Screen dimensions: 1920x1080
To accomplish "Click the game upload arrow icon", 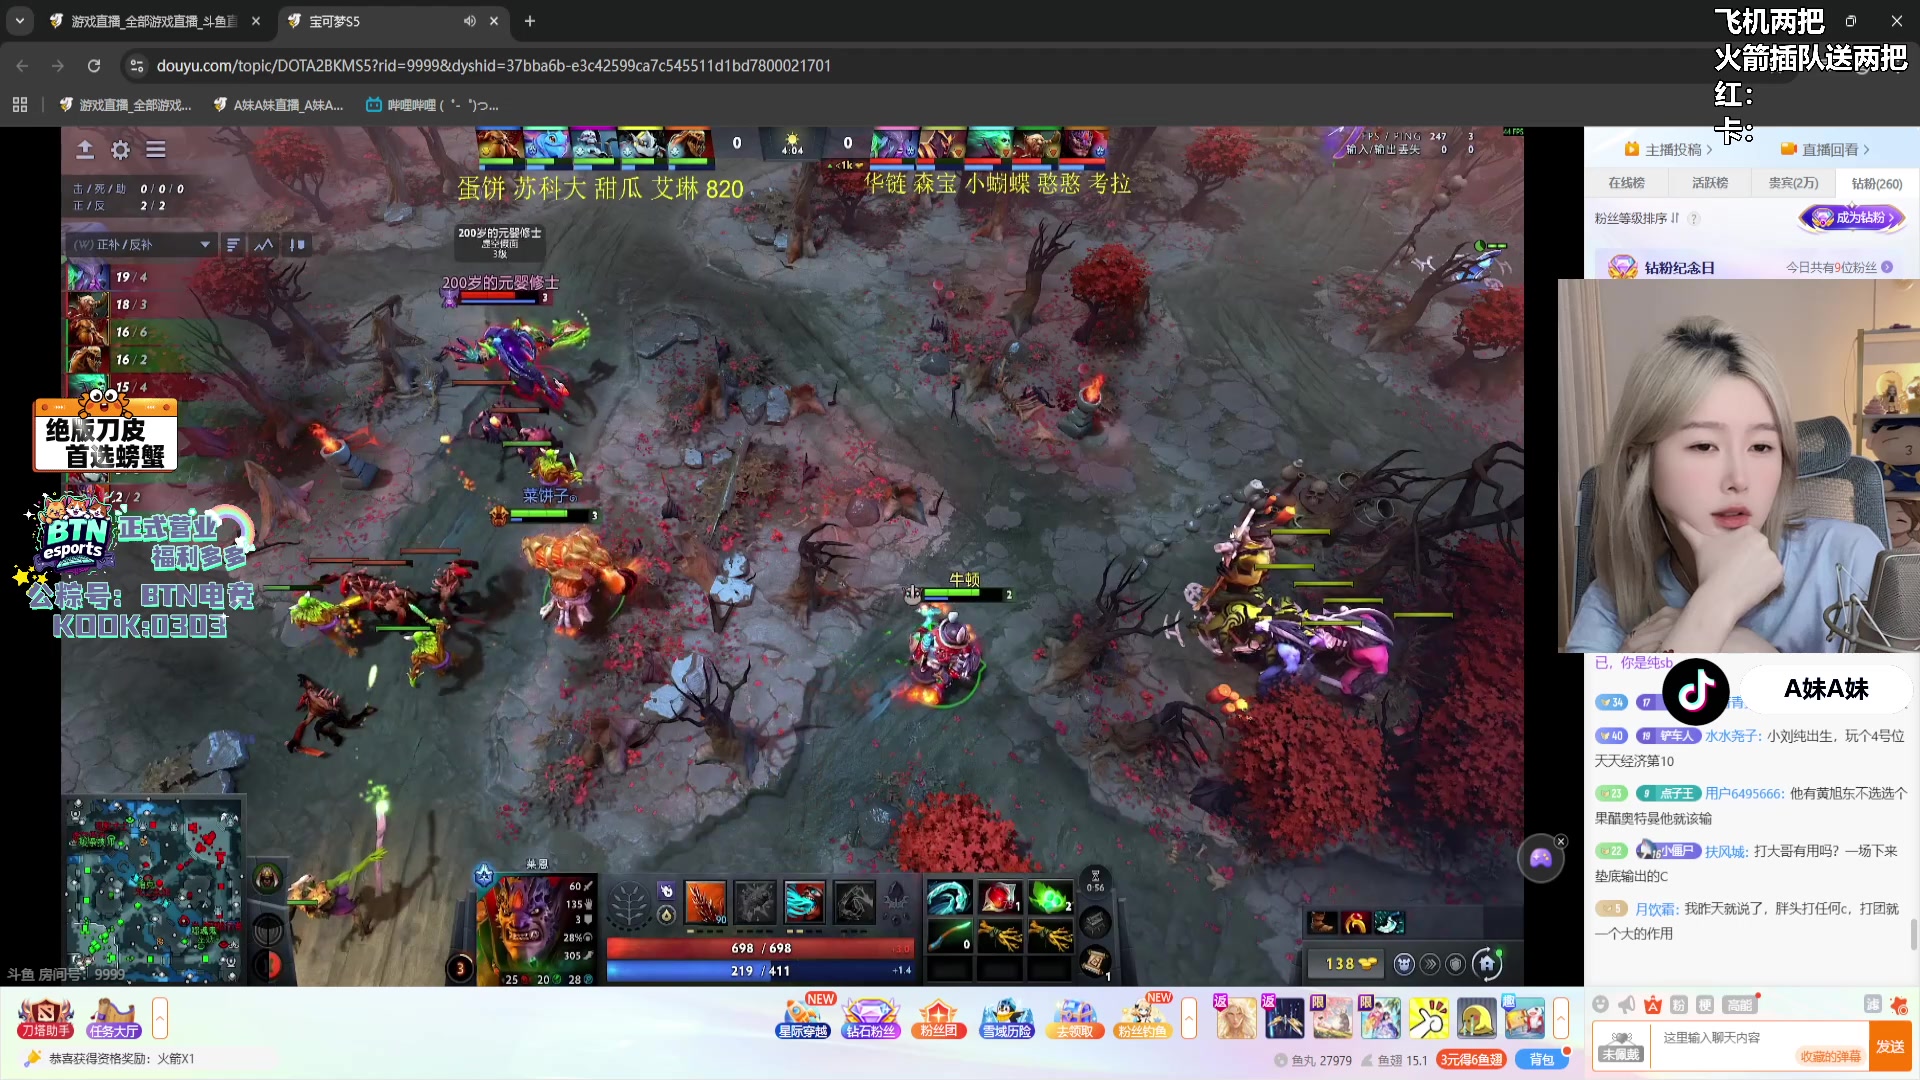I will (x=85, y=150).
